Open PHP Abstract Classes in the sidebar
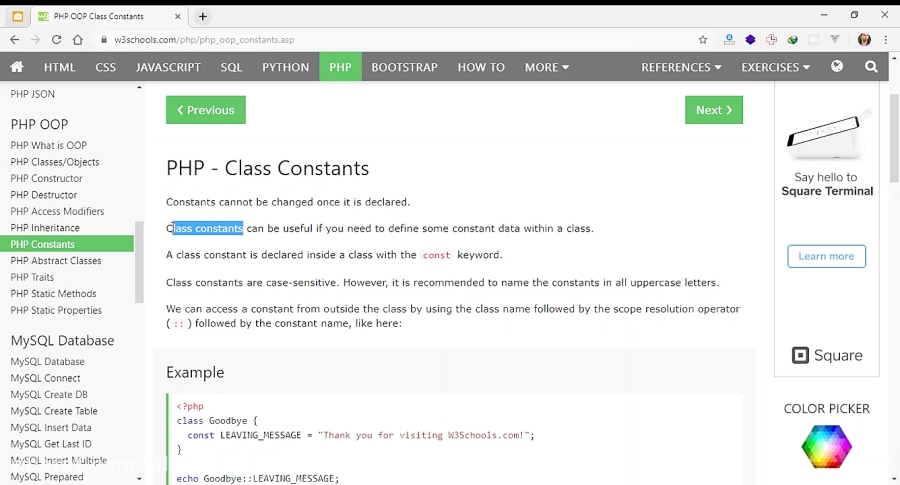This screenshot has width=900, height=485. (56, 261)
